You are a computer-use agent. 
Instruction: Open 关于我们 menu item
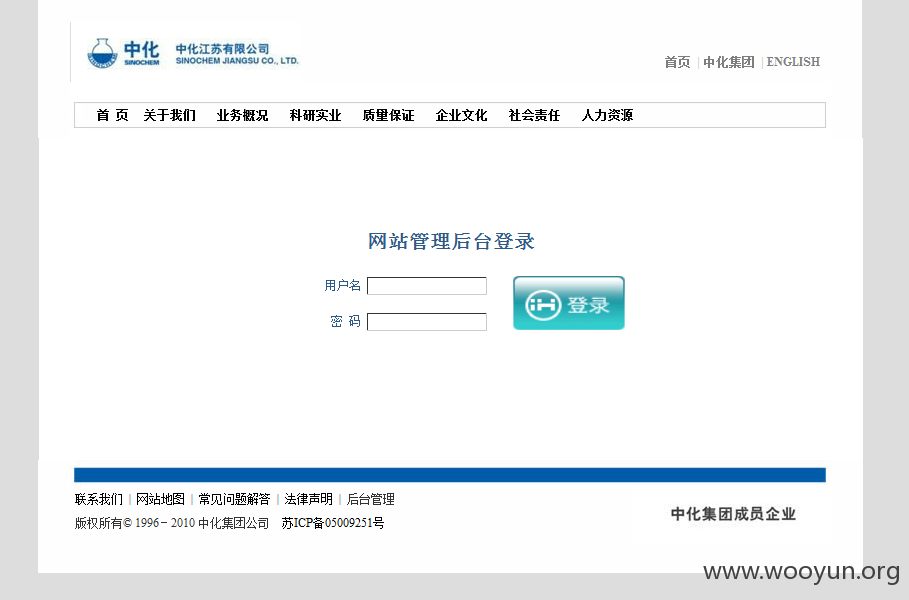coord(170,115)
